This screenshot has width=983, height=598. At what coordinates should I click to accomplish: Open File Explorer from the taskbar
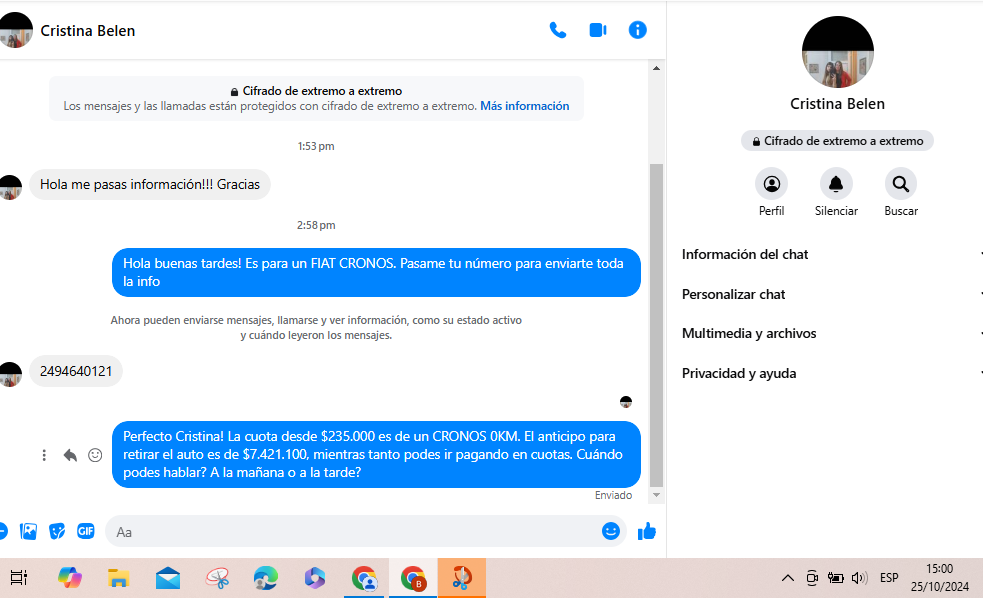point(118,578)
